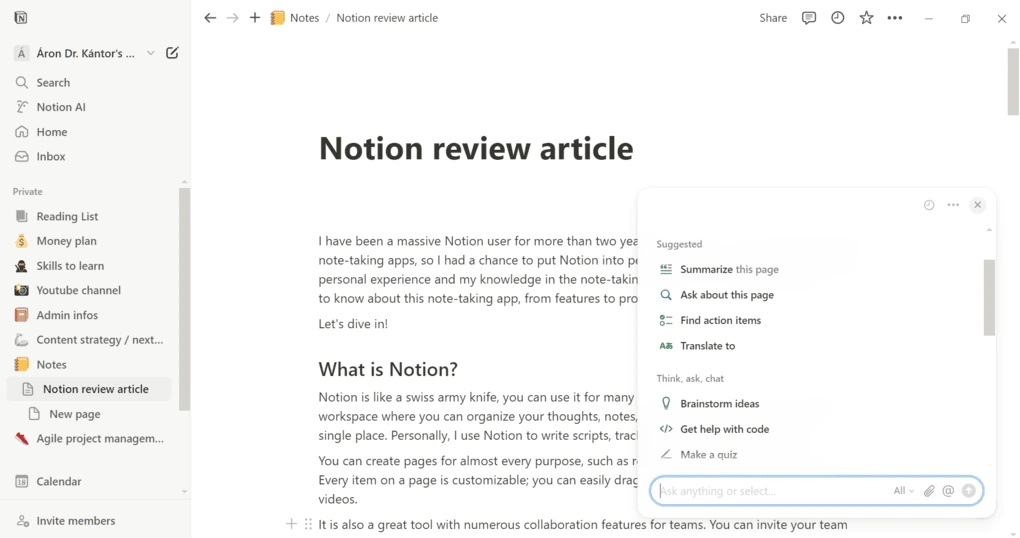Viewport: 1020px width, 538px height.
Task: Click the Private section header
Action: coord(27,191)
